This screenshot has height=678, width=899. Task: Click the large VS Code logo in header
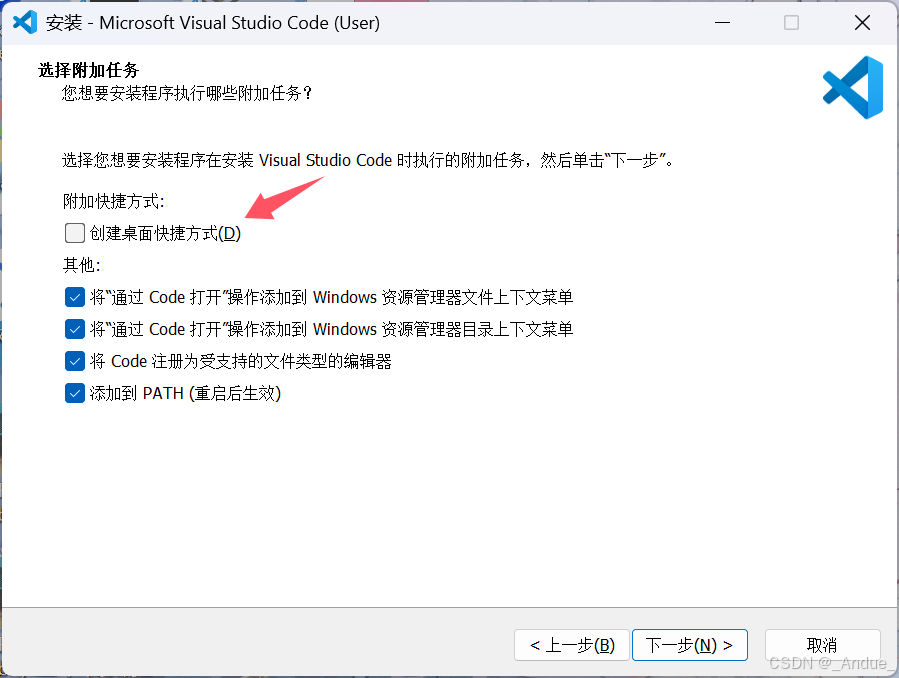coord(853,87)
